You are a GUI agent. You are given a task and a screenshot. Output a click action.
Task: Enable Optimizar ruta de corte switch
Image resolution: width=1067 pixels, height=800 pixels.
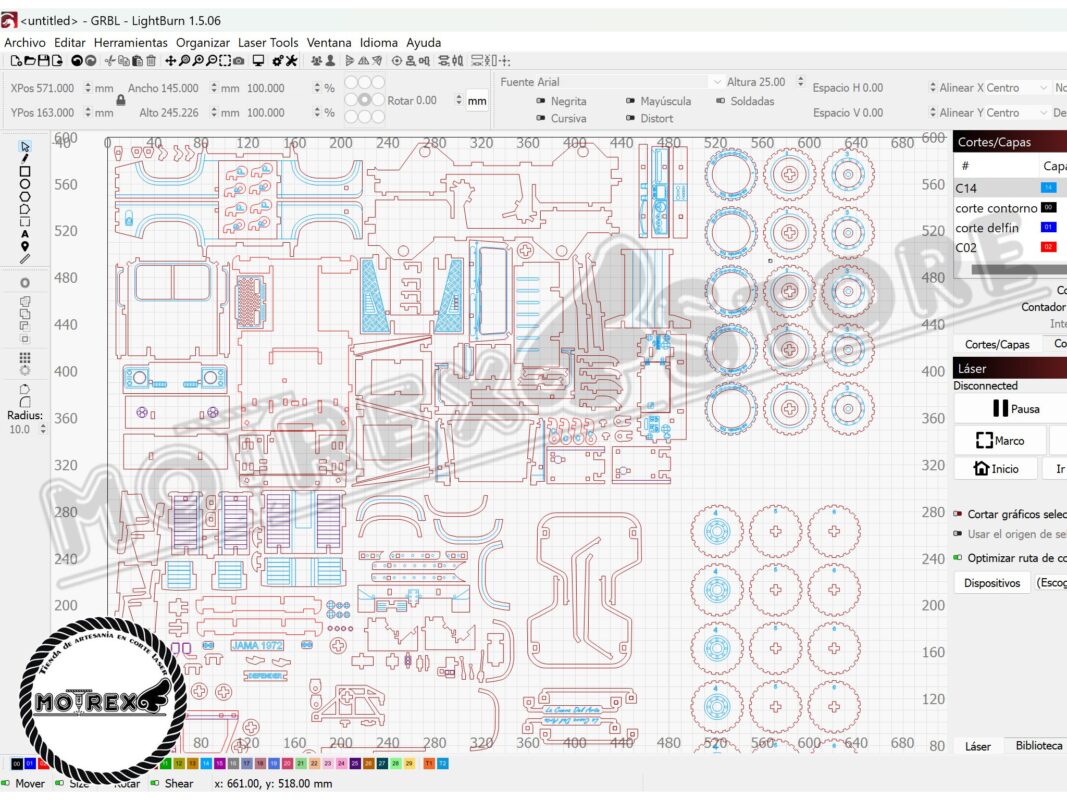(x=958, y=558)
